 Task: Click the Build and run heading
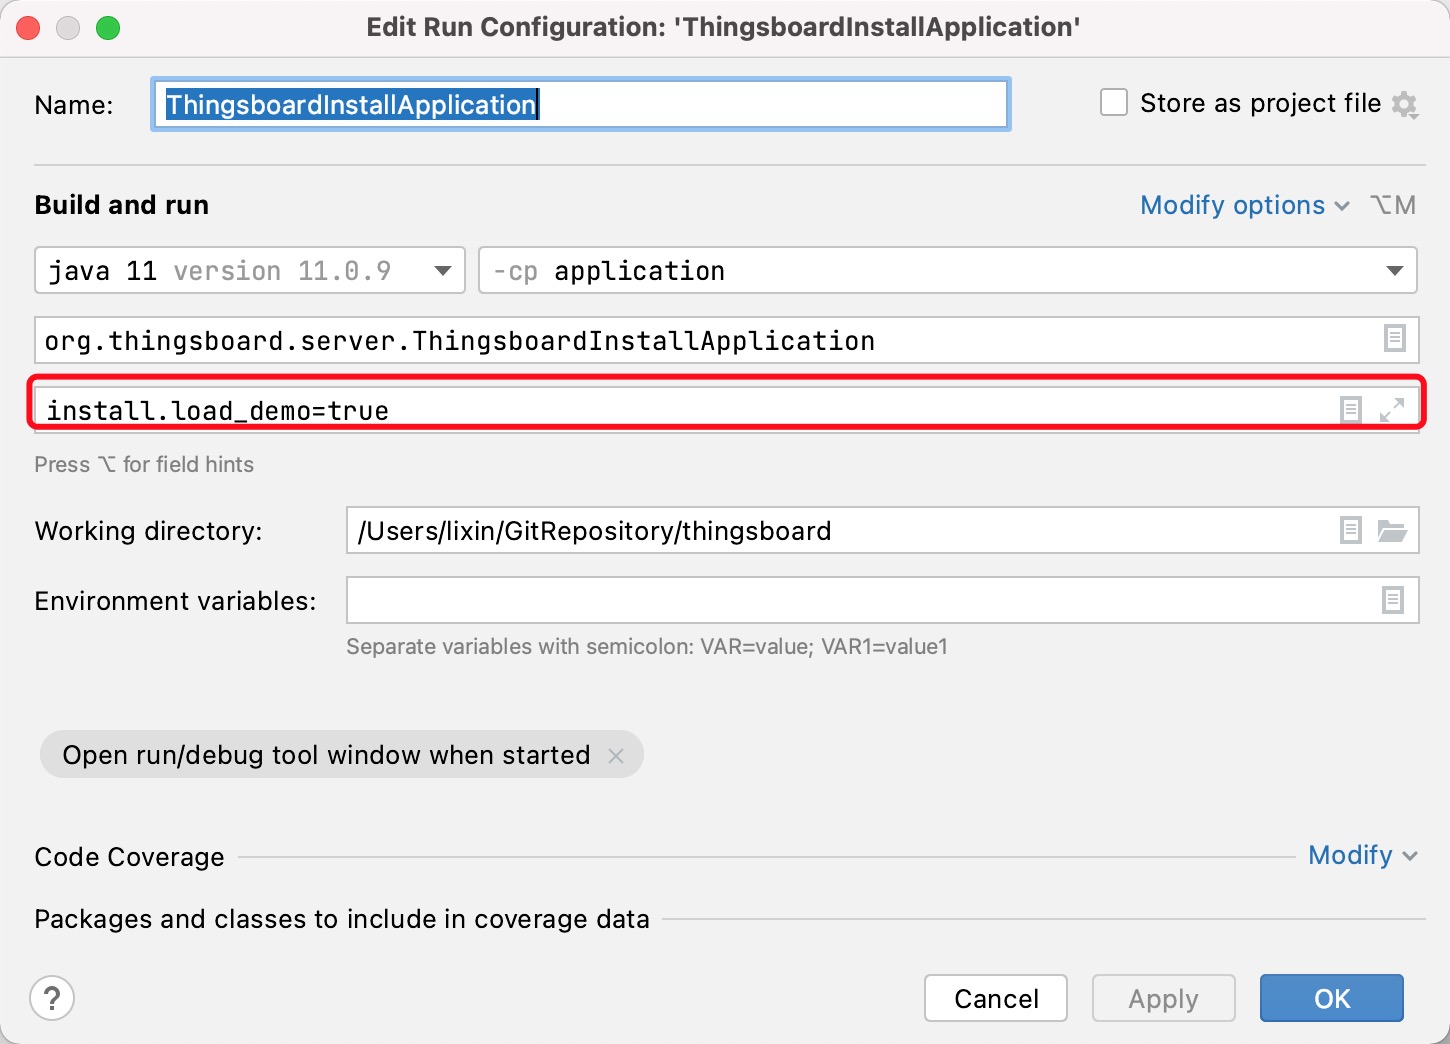[x=122, y=205]
